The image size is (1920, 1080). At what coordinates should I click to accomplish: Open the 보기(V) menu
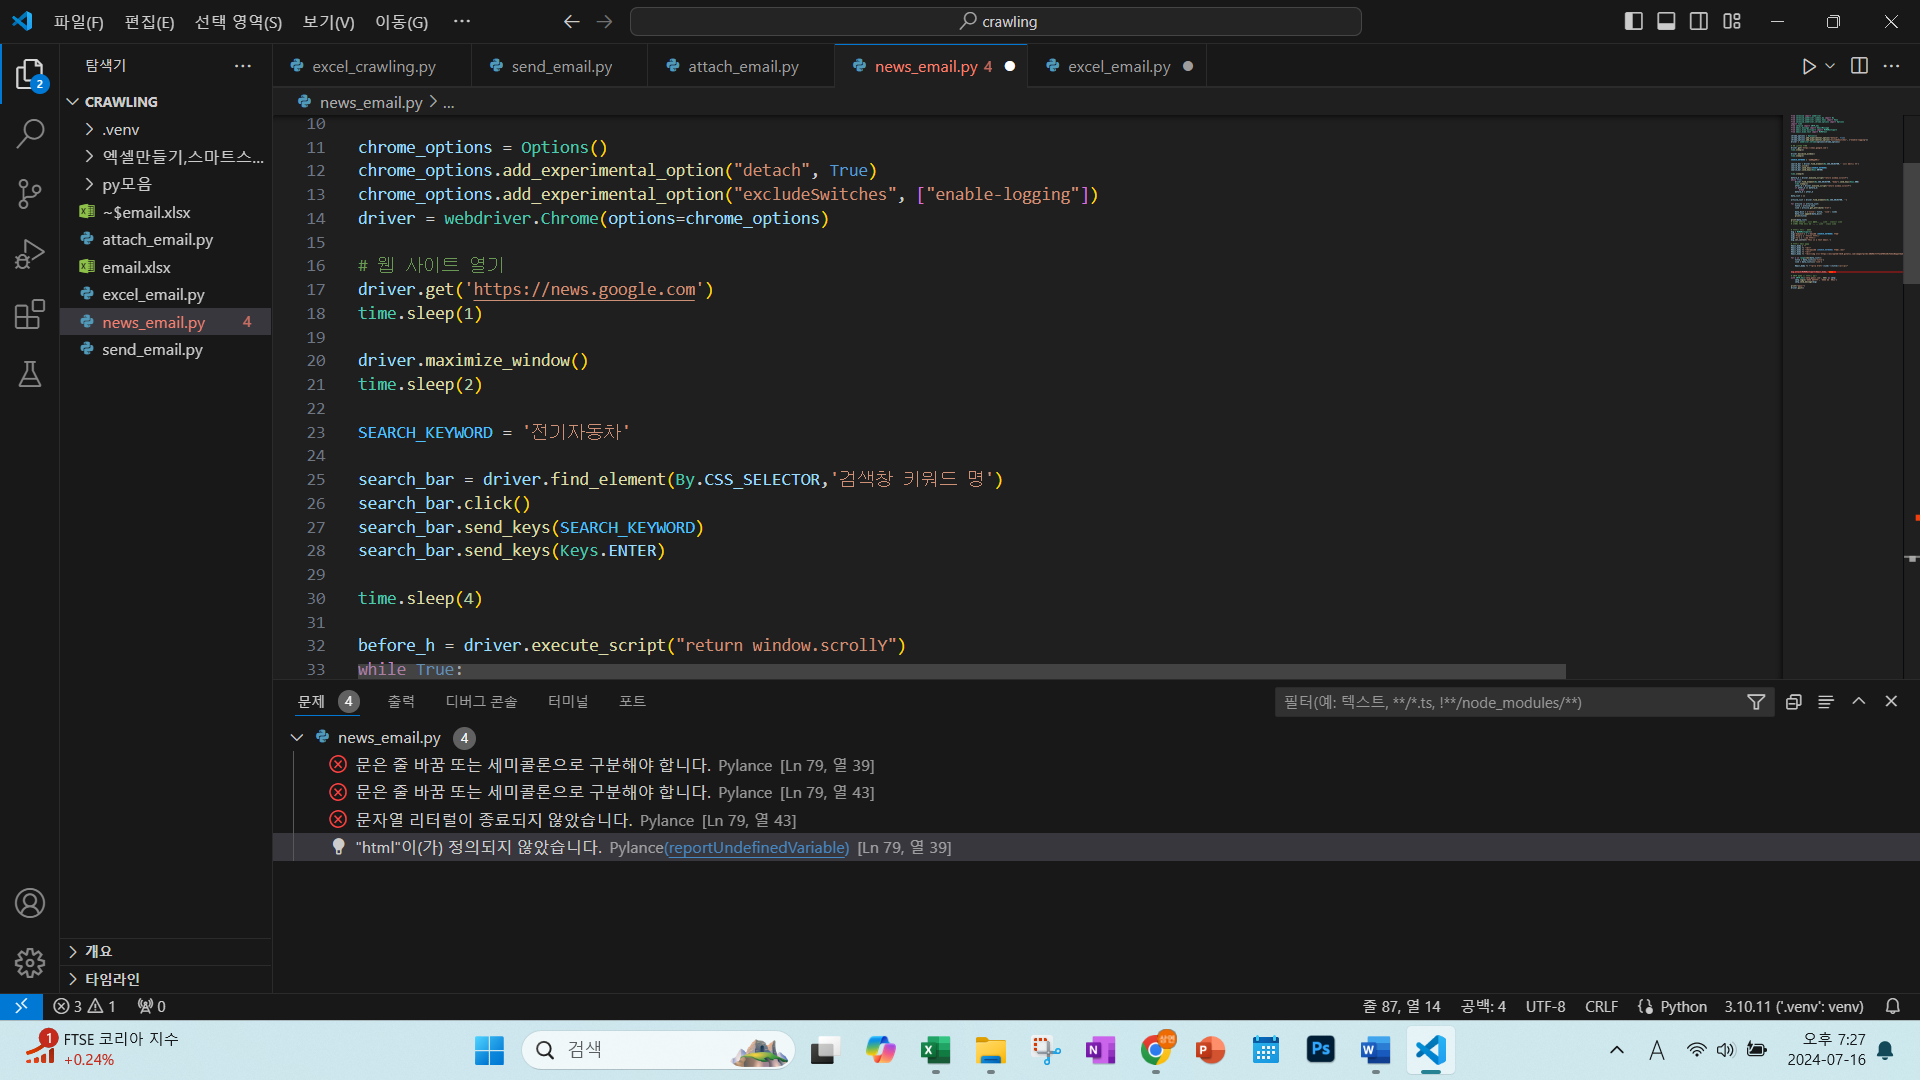[328, 21]
